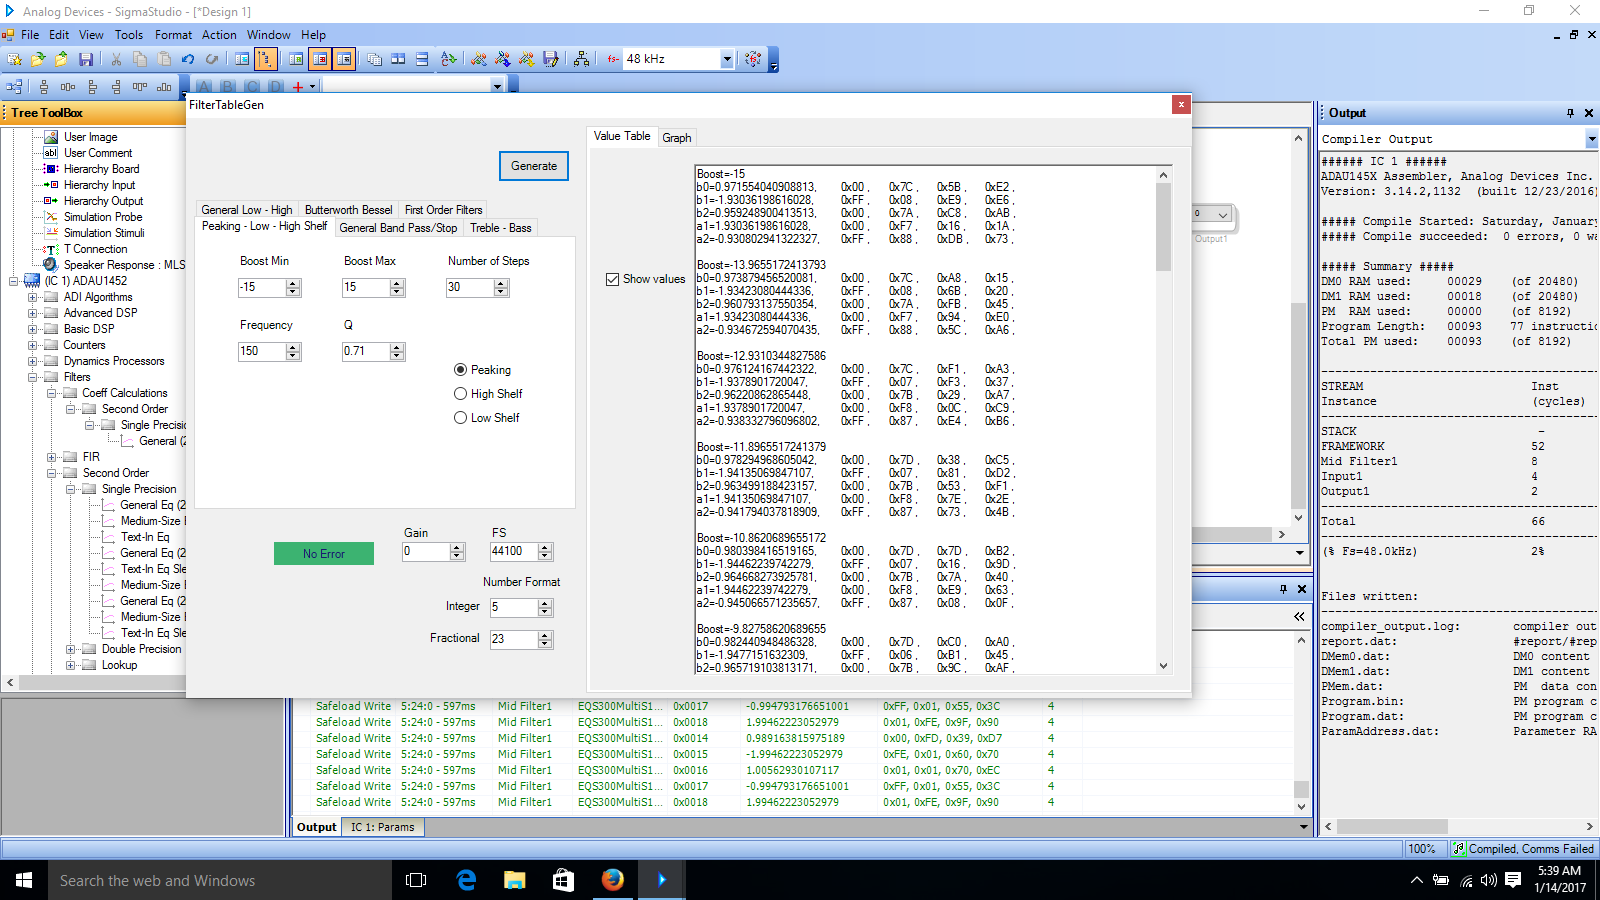Click the Value Table vertical scrollbar
Viewport: 1600px width, 900px height.
point(1163,420)
